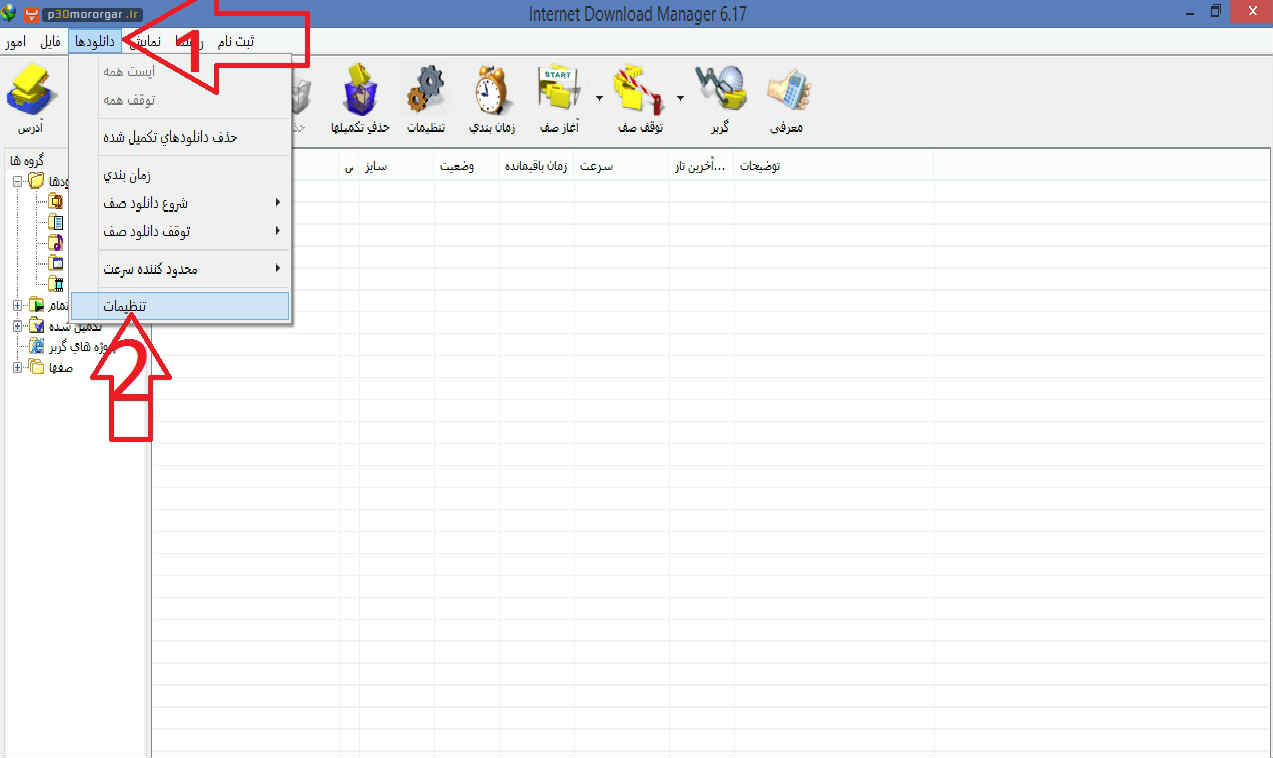Click the صفها label in the tree
The image size is (1273, 758).
click(x=61, y=367)
